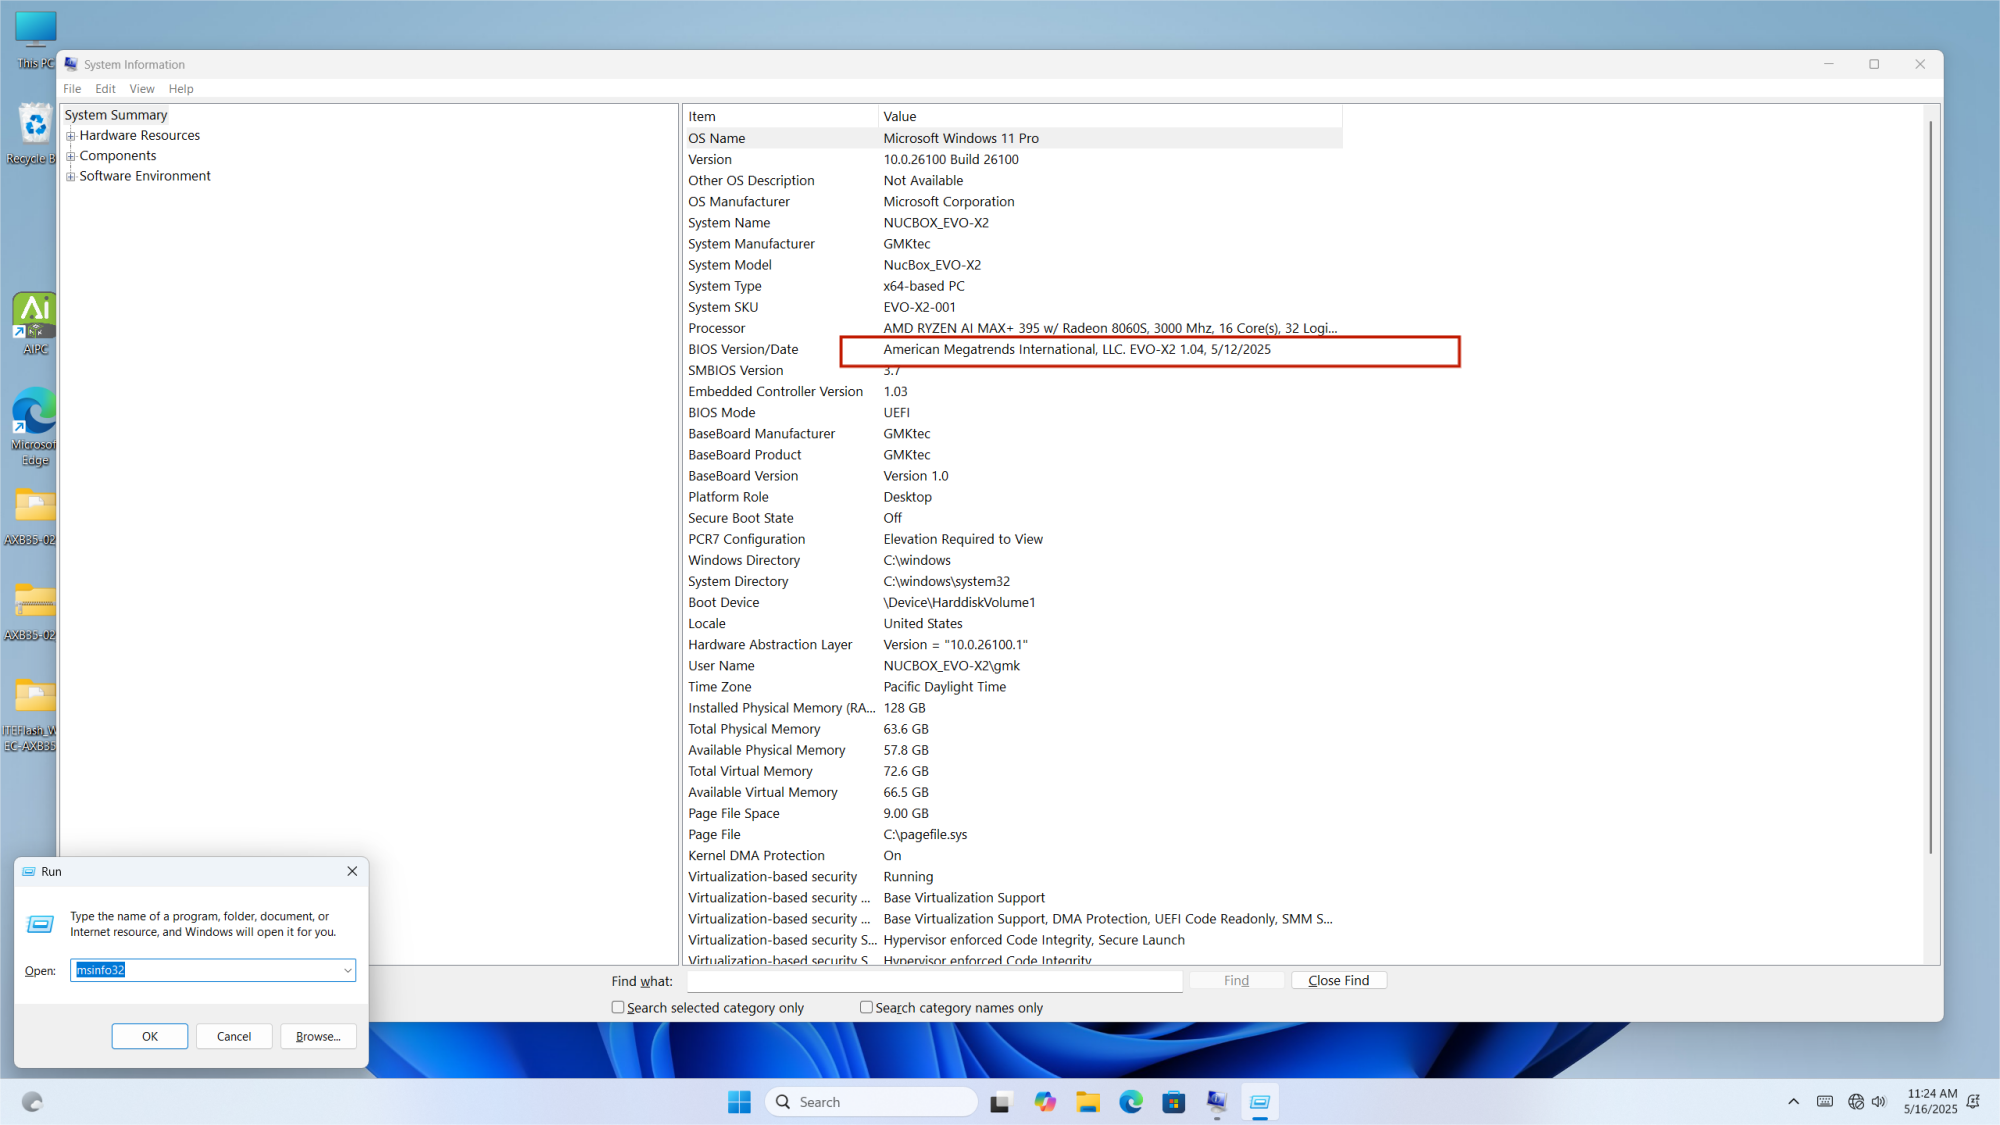Click the Find button
This screenshot has width=2000, height=1125.
1236,980
